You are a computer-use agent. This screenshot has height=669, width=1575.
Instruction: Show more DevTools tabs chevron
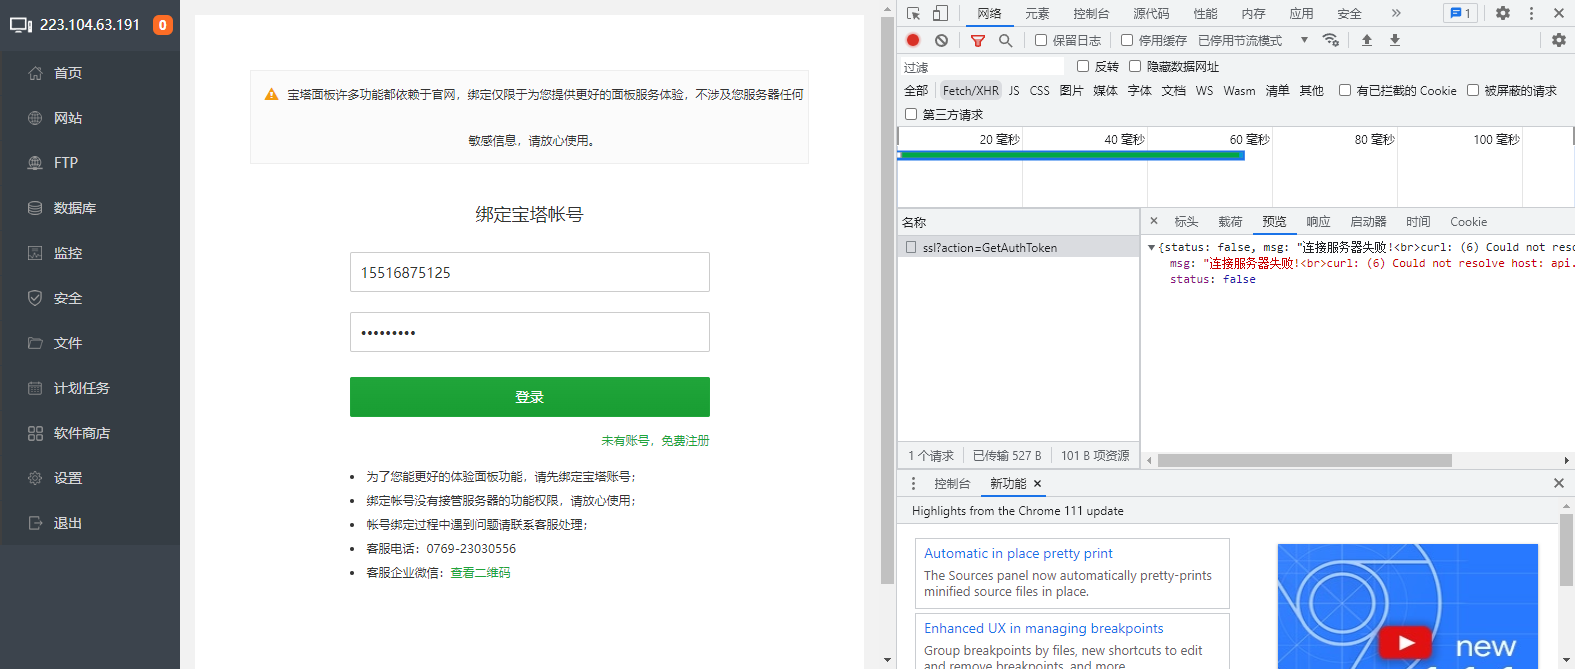[1396, 13]
